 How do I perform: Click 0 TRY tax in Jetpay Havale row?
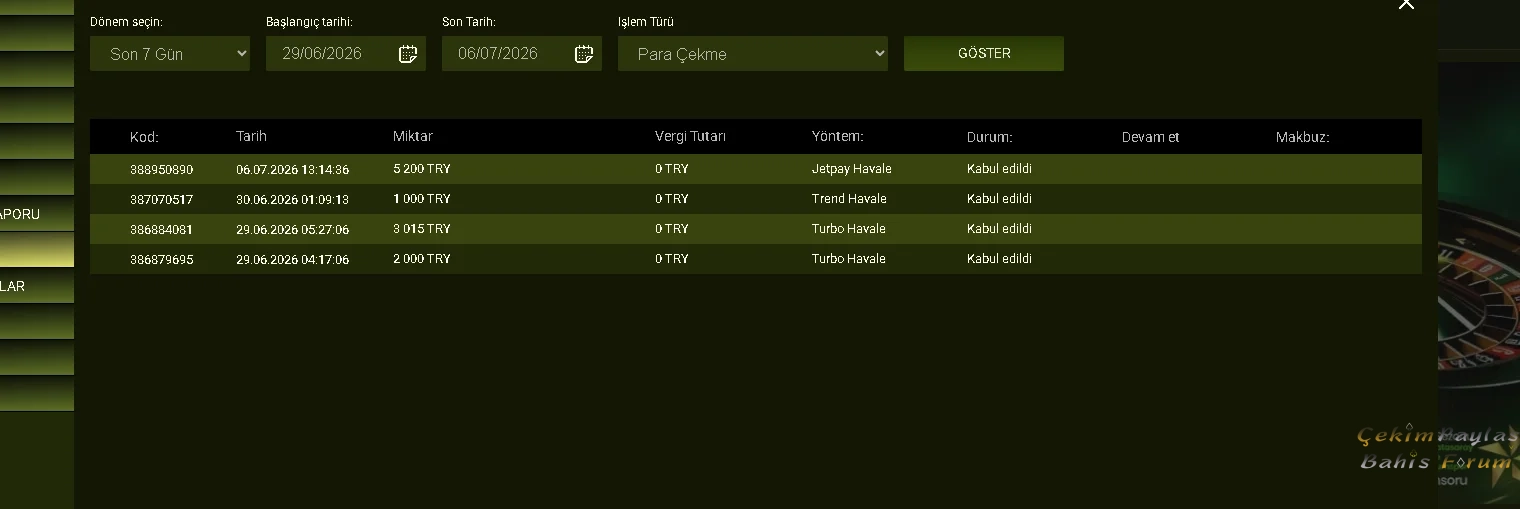click(x=672, y=169)
